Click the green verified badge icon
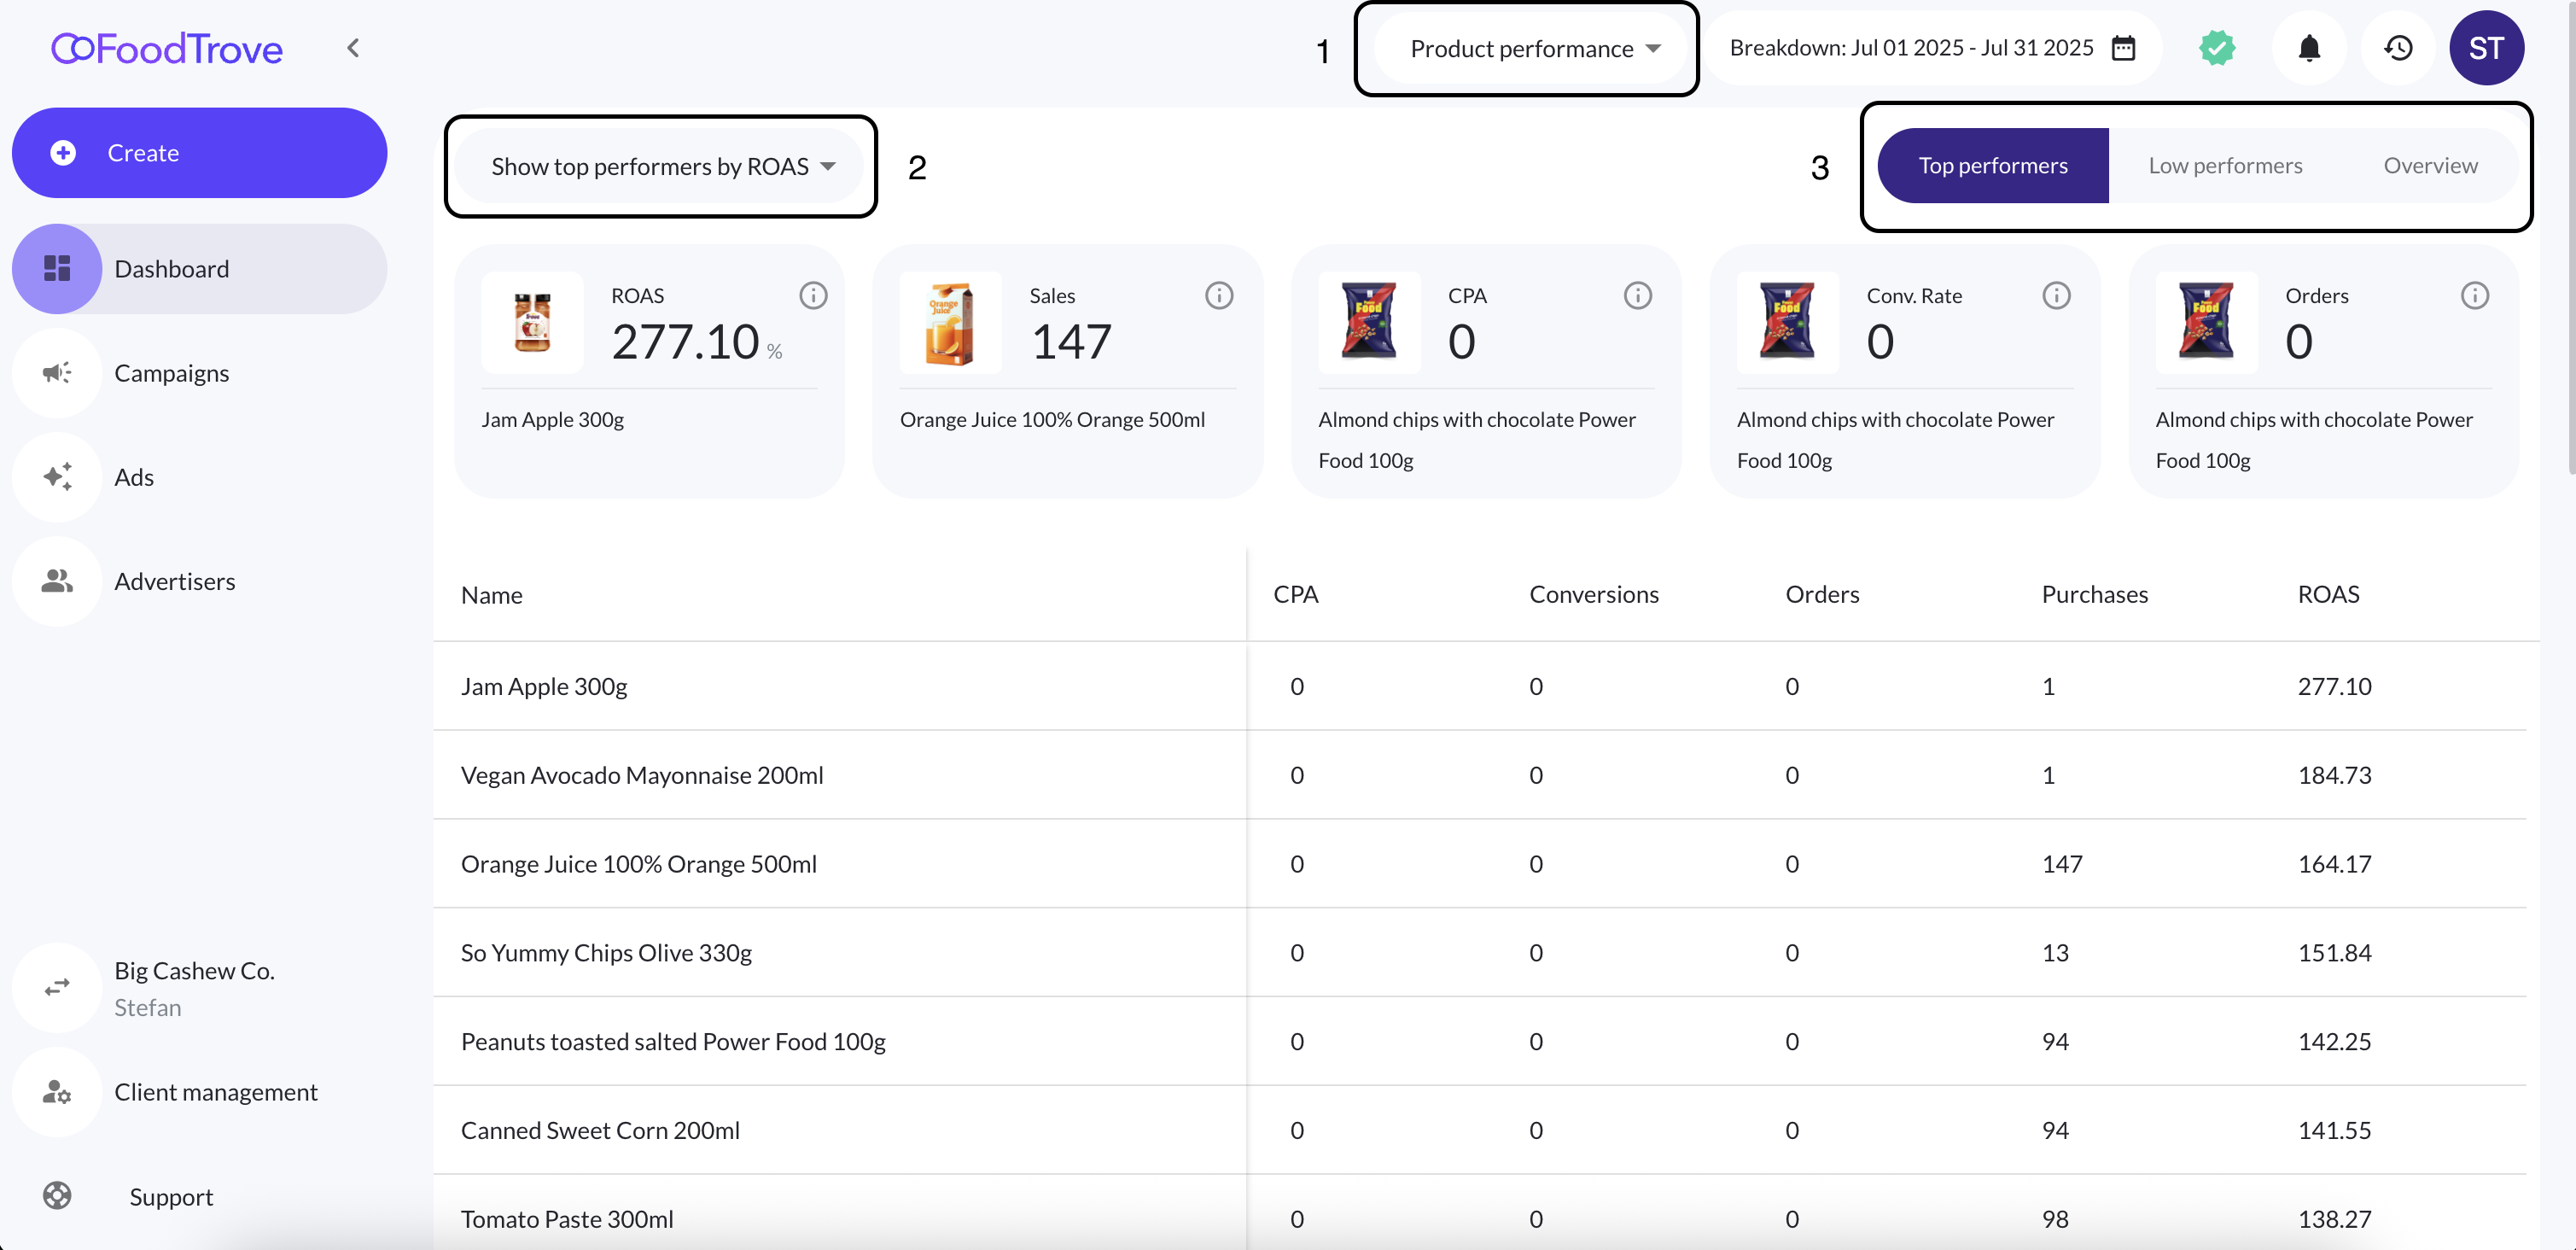 pos(2217,48)
